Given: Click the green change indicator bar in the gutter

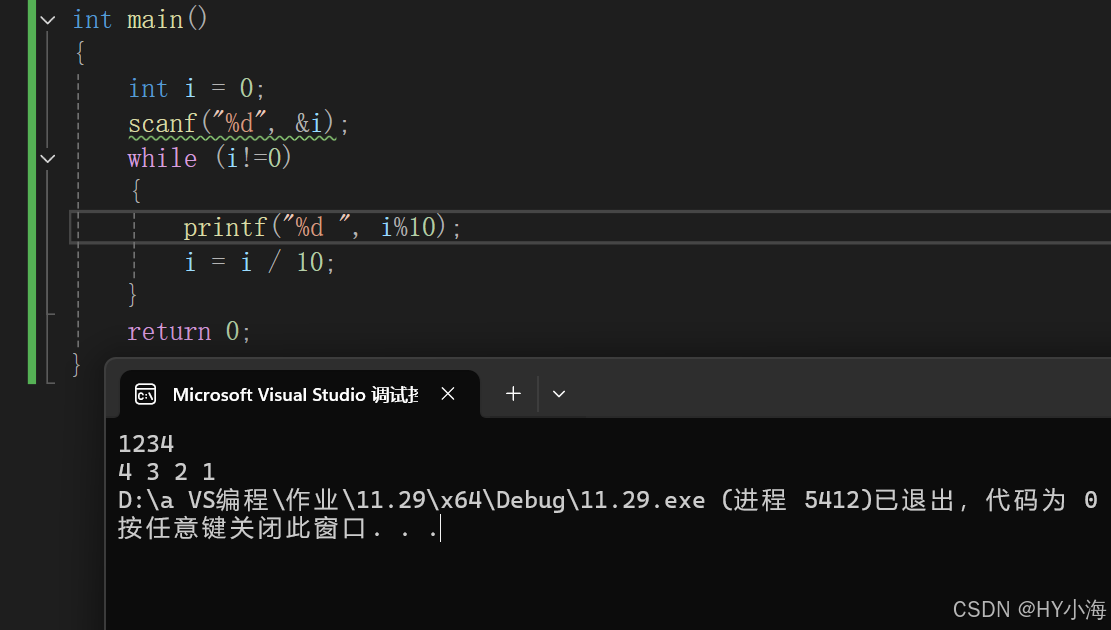Looking at the screenshot, I should tap(31, 190).
